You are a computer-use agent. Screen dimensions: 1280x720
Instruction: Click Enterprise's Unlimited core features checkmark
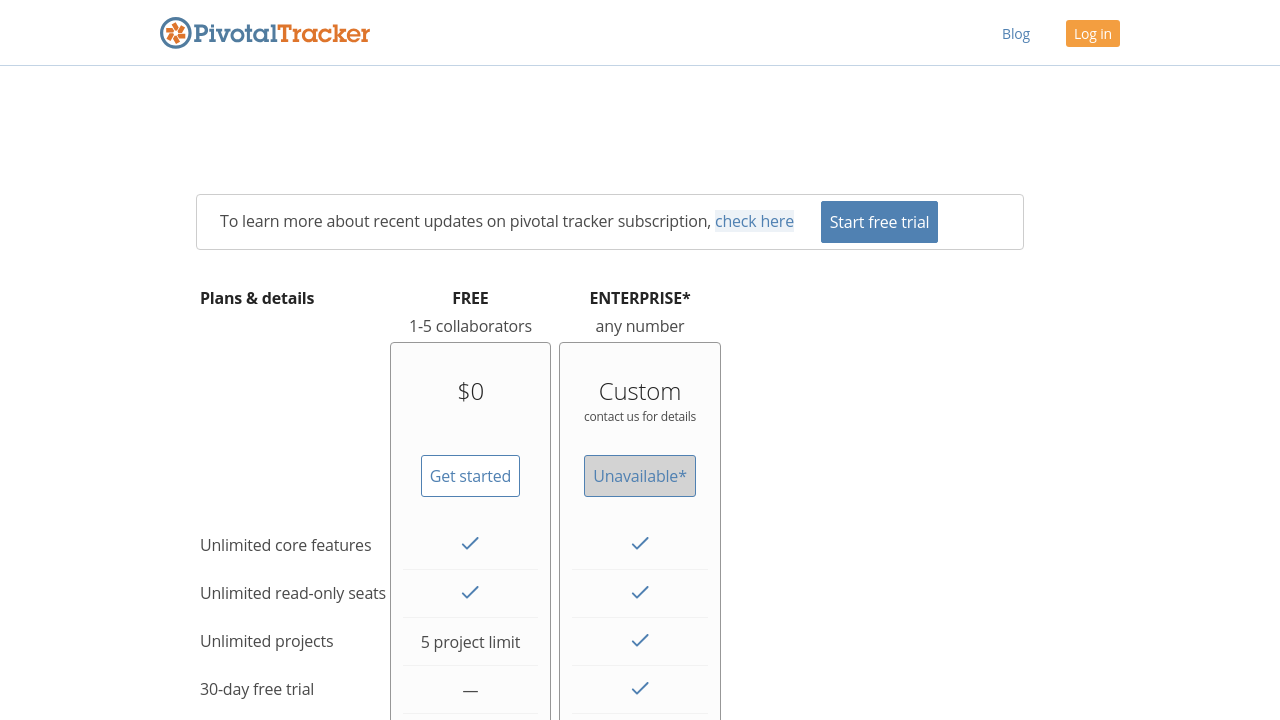(x=640, y=543)
